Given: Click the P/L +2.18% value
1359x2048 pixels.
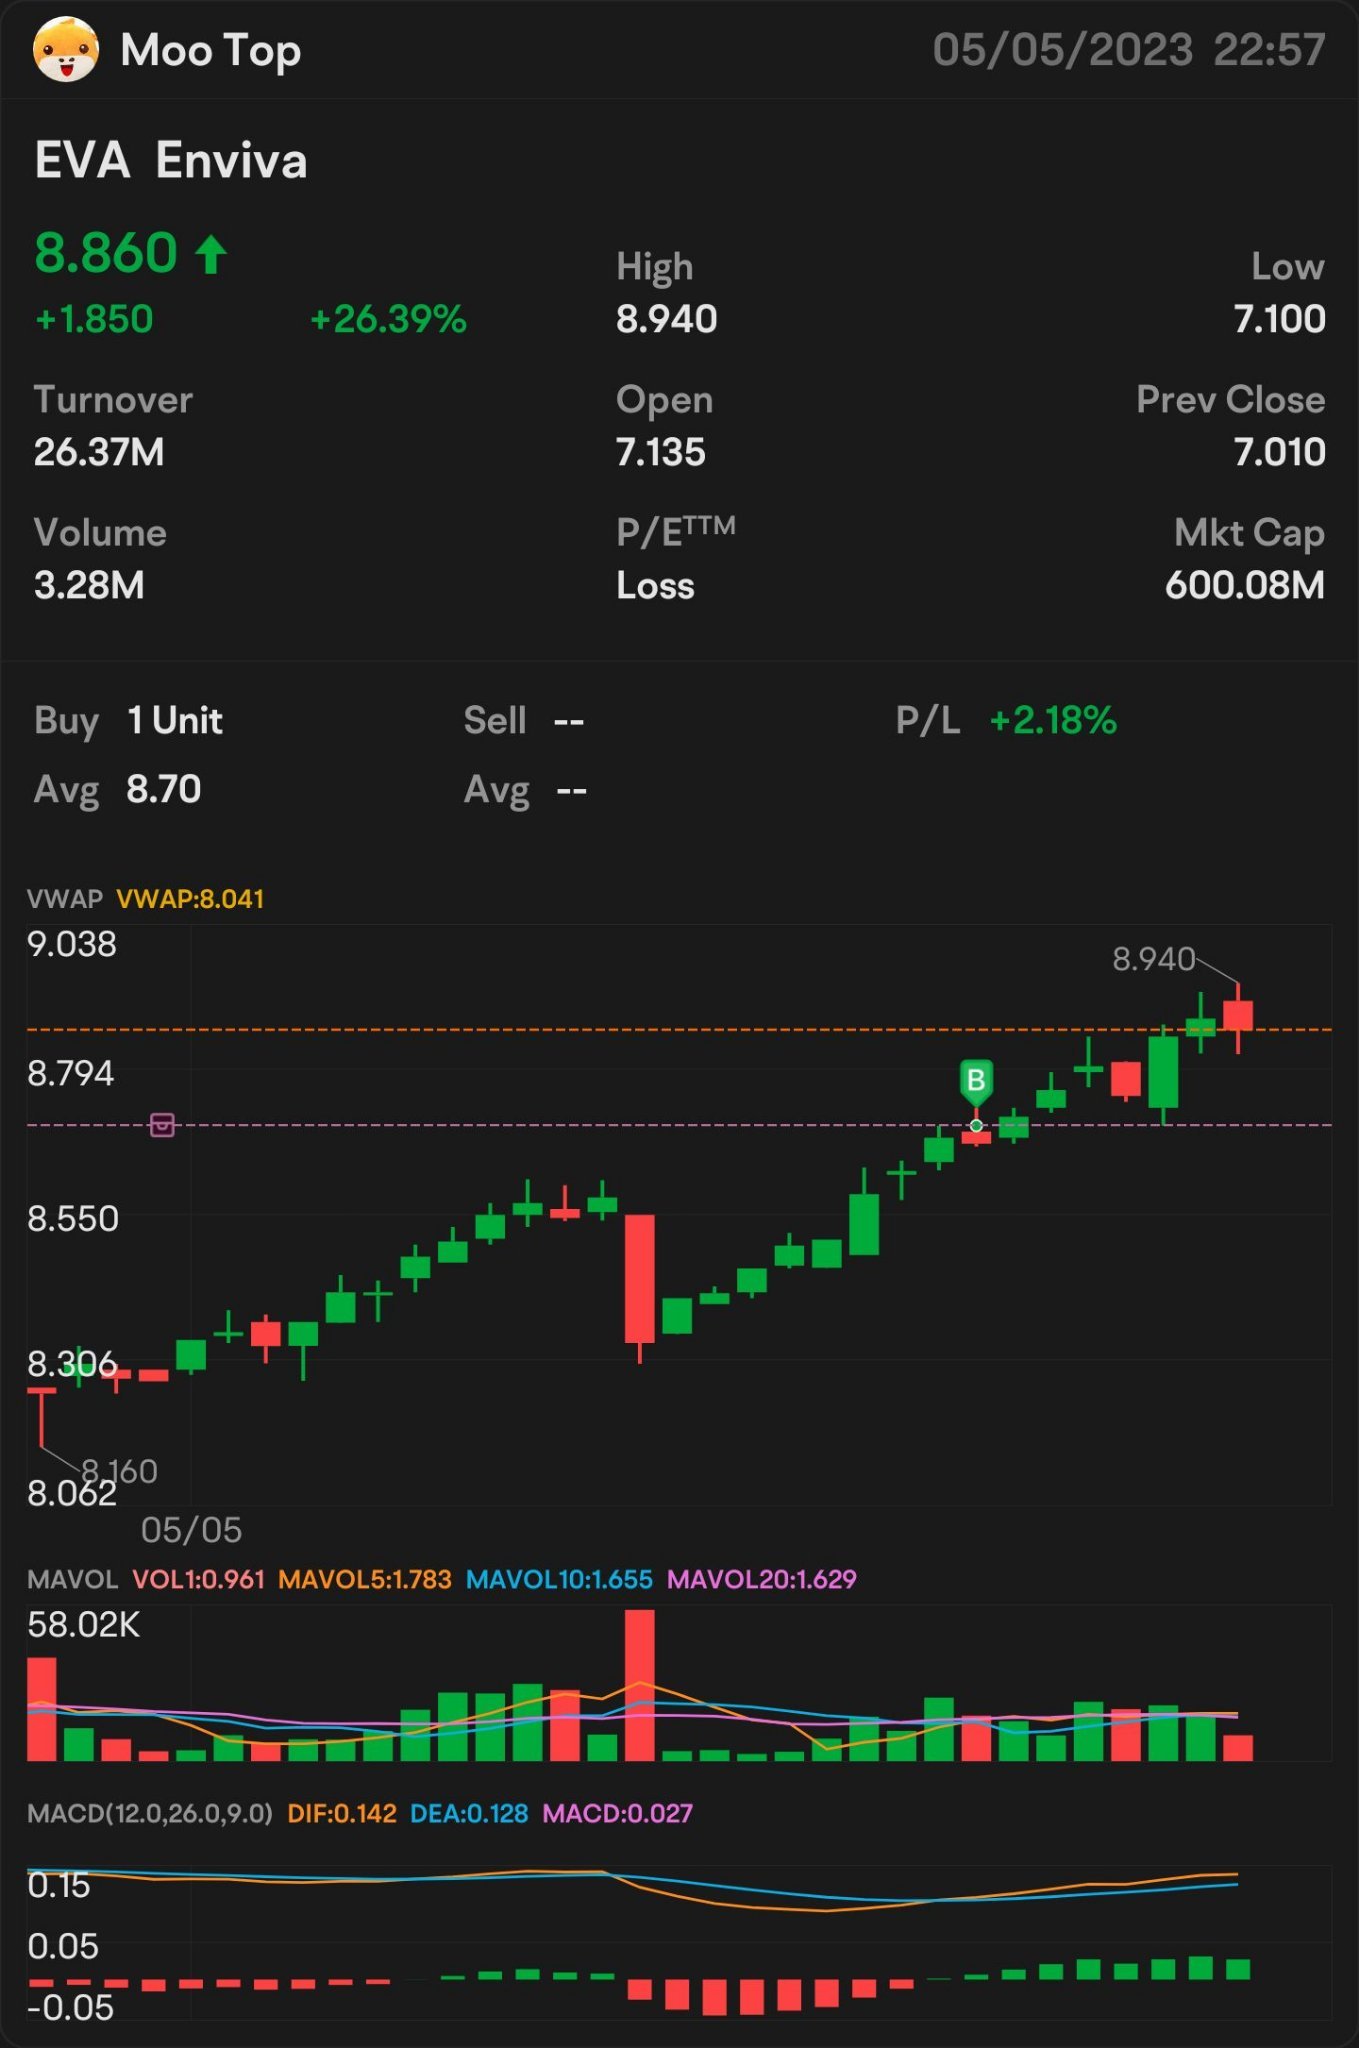Looking at the screenshot, I should pos(1052,720).
